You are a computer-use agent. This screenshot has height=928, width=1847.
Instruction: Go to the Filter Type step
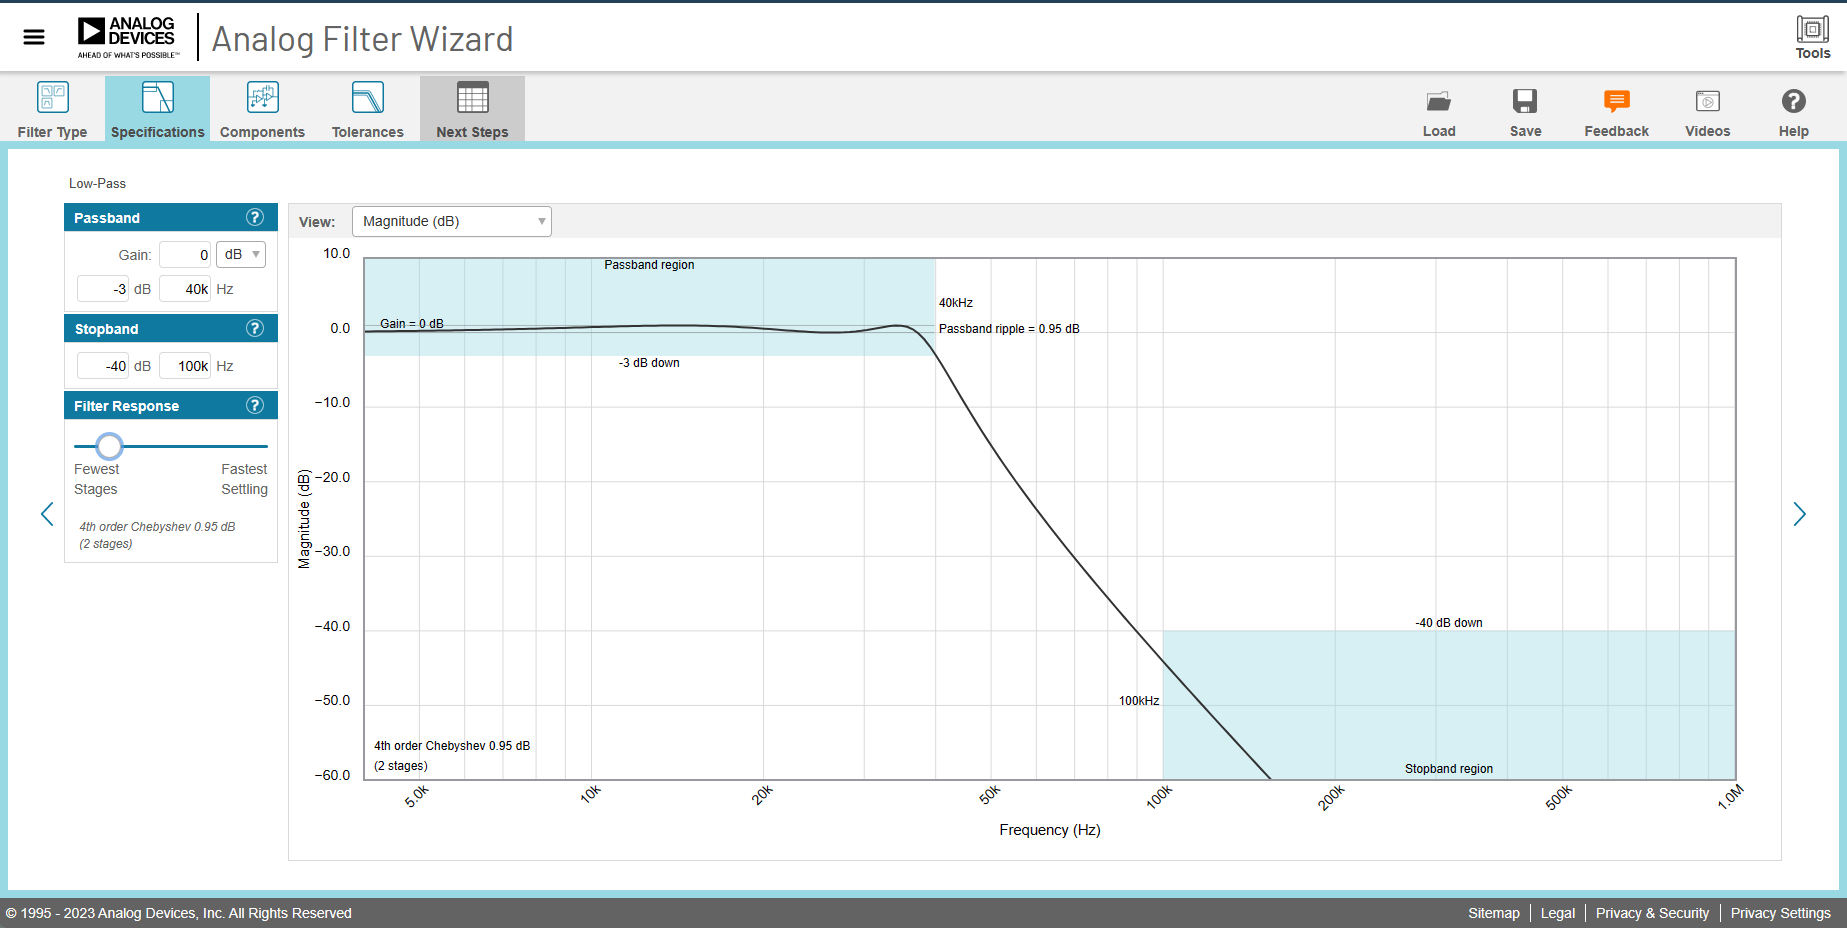click(52, 109)
